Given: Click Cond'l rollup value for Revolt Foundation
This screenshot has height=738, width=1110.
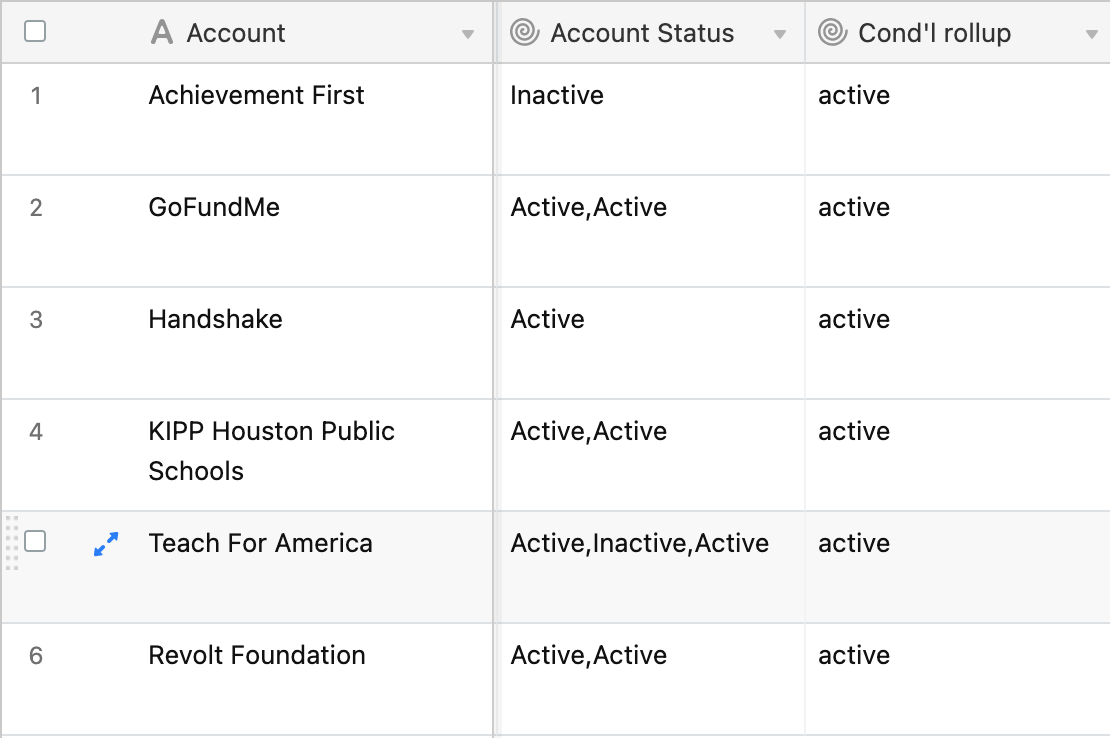Looking at the screenshot, I should click(x=854, y=655).
